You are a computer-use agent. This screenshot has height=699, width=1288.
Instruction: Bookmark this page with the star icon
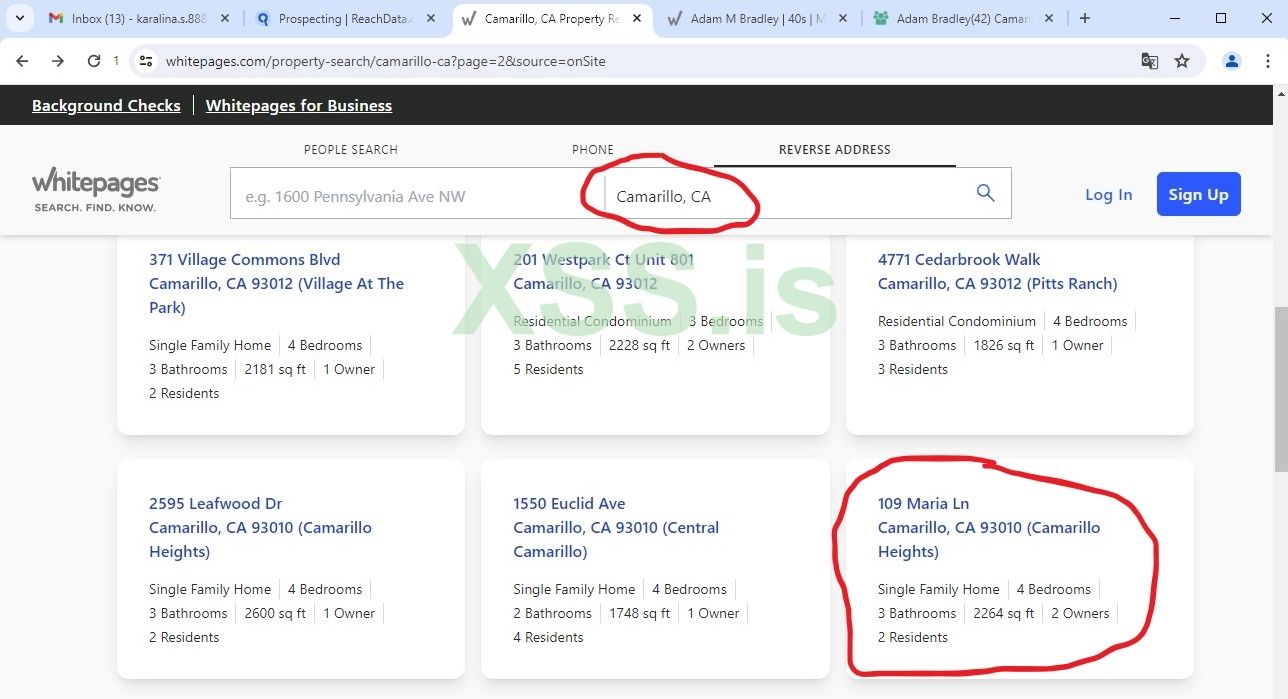tap(1182, 61)
